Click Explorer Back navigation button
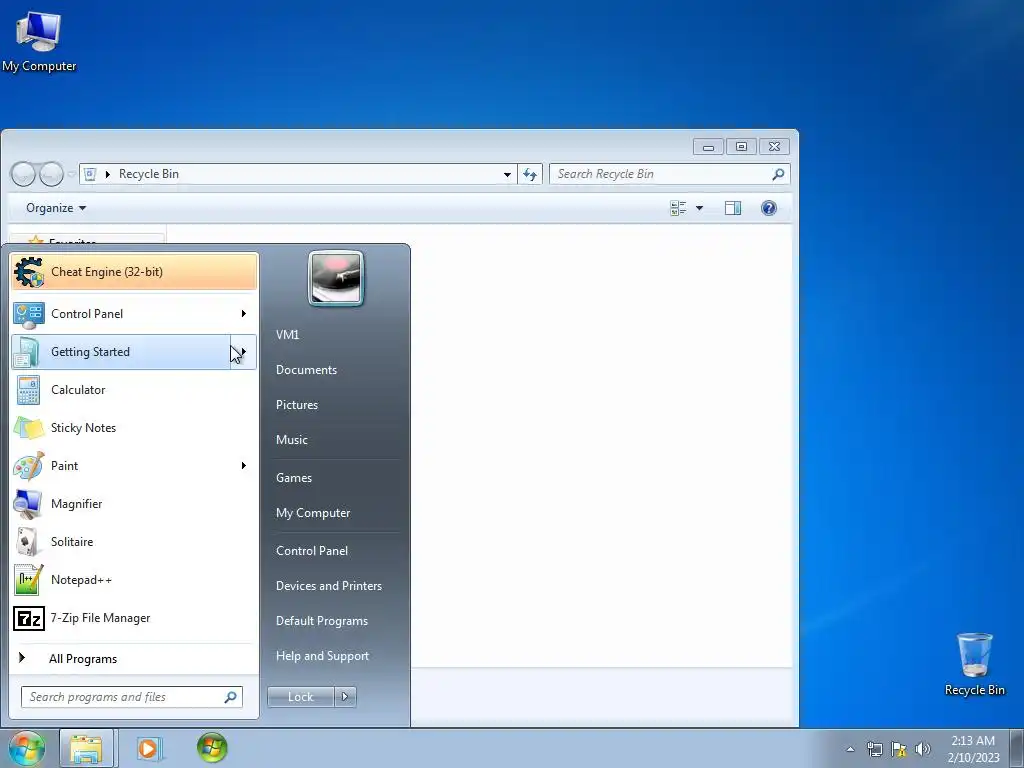Viewport: 1024px width, 768px height. [23, 174]
